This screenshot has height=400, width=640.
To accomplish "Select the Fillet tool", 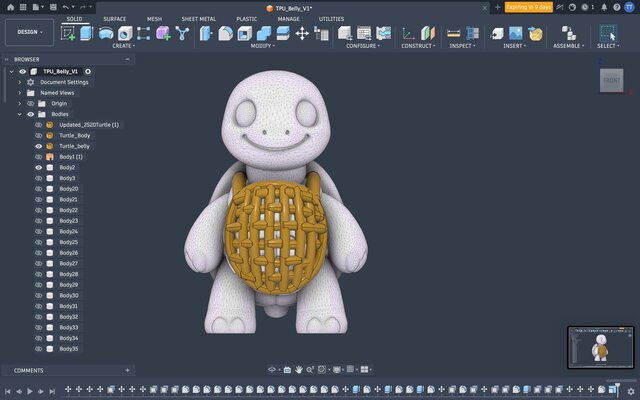I will (x=225, y=33).
